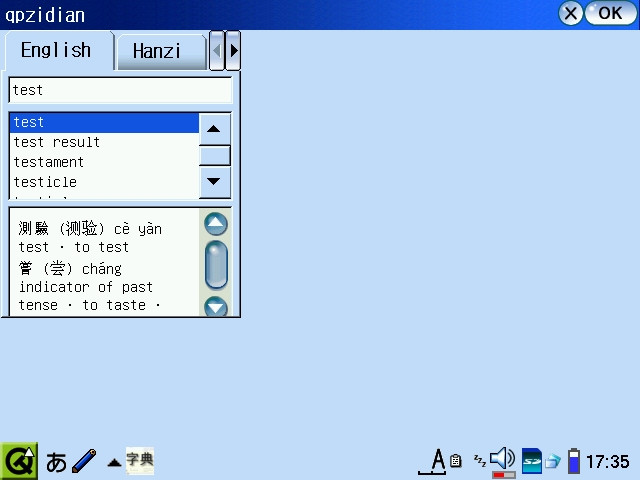The image size is (640, 480).
Task: Click the dictionary app taskbar icon
Action: (140, 460)
